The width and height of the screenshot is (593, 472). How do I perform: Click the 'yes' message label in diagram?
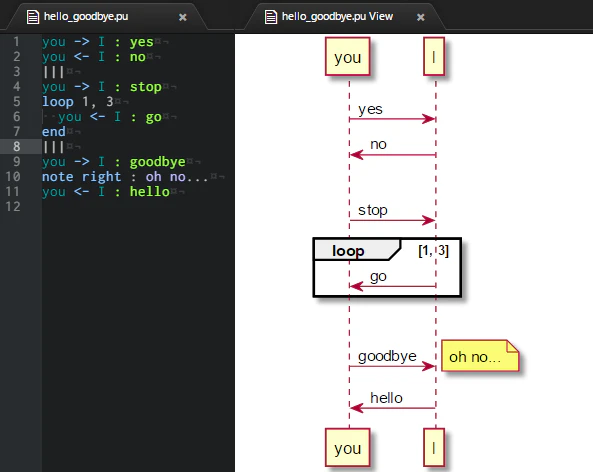pyautogui.click(x=370, y=109)
